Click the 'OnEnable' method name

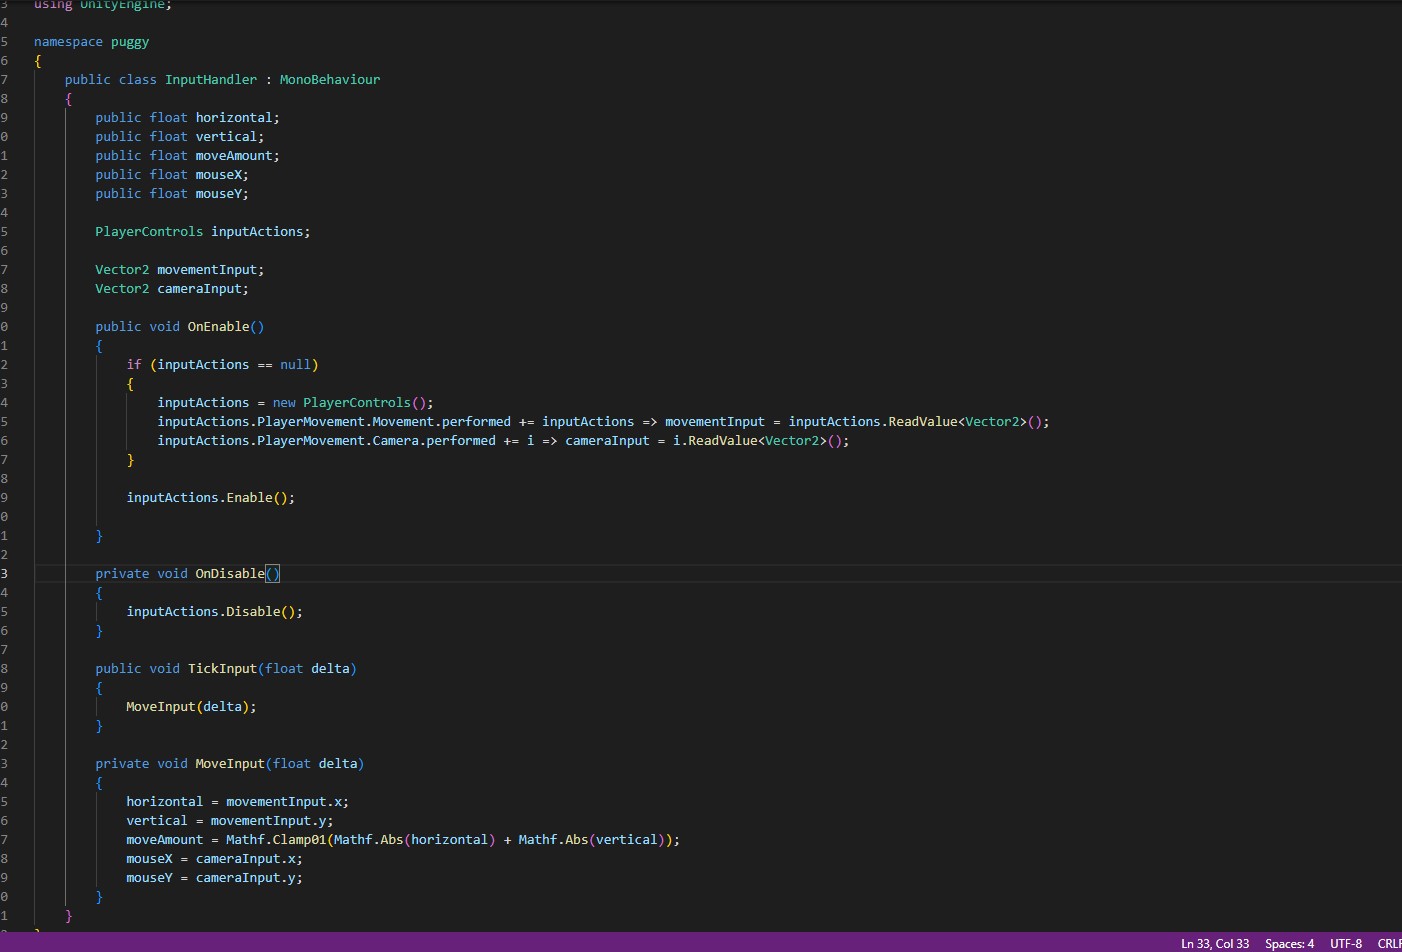218,327
